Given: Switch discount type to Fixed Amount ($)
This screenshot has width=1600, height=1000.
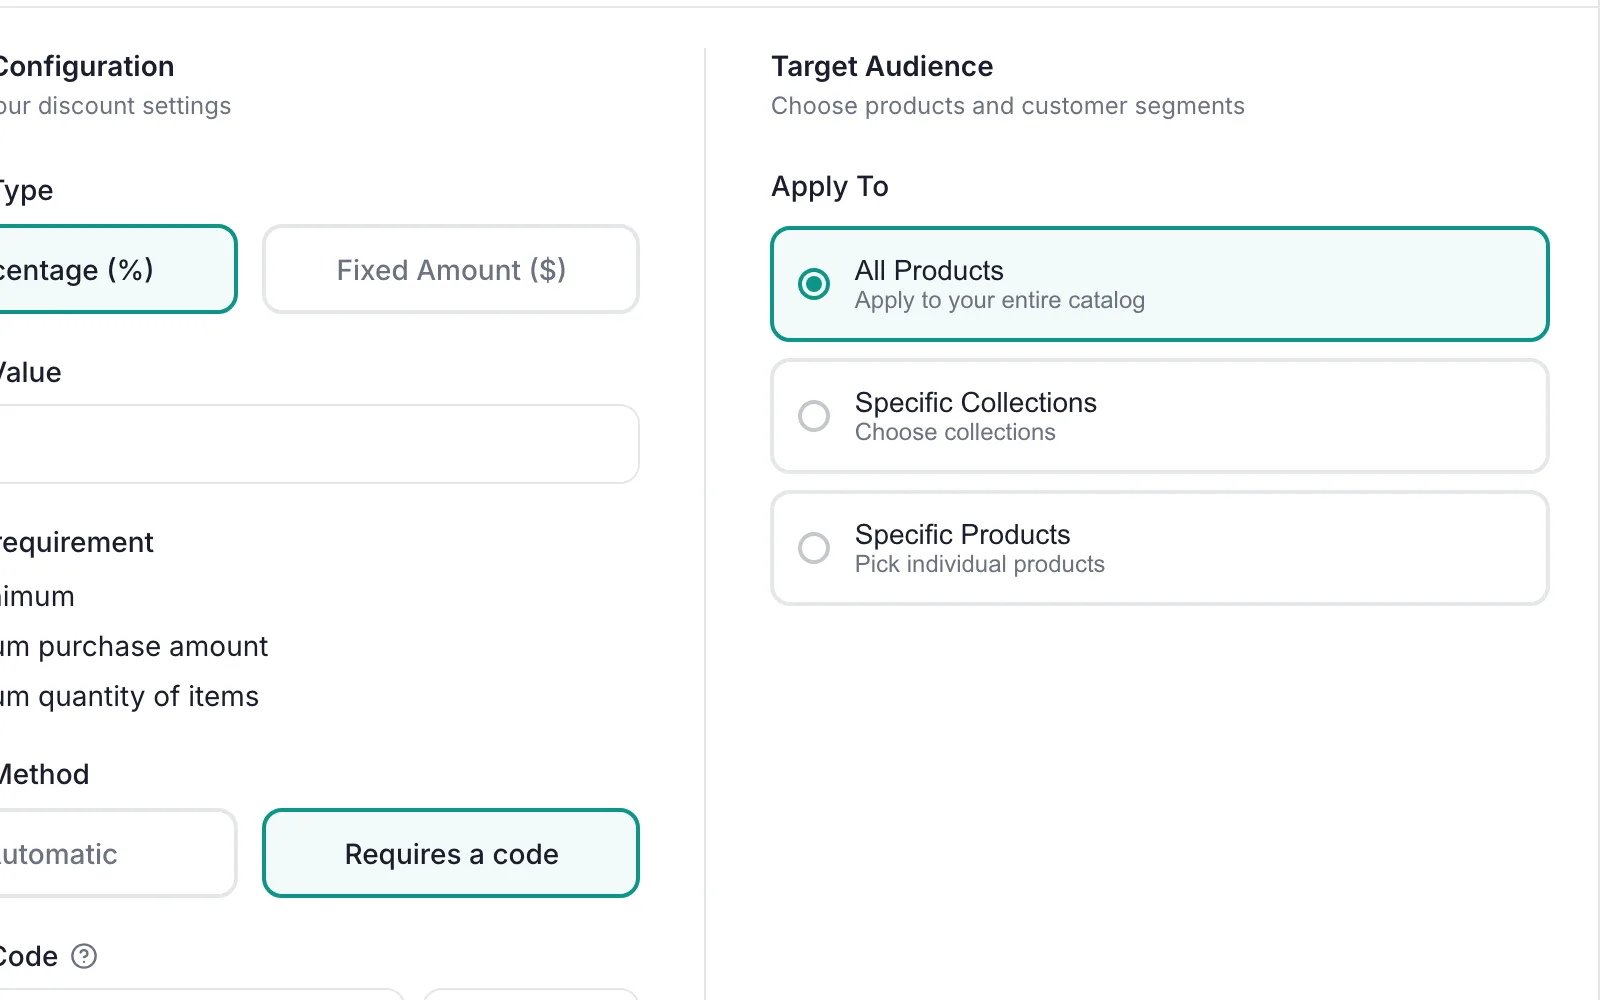Looking at the screenshot, I should 451,269.
